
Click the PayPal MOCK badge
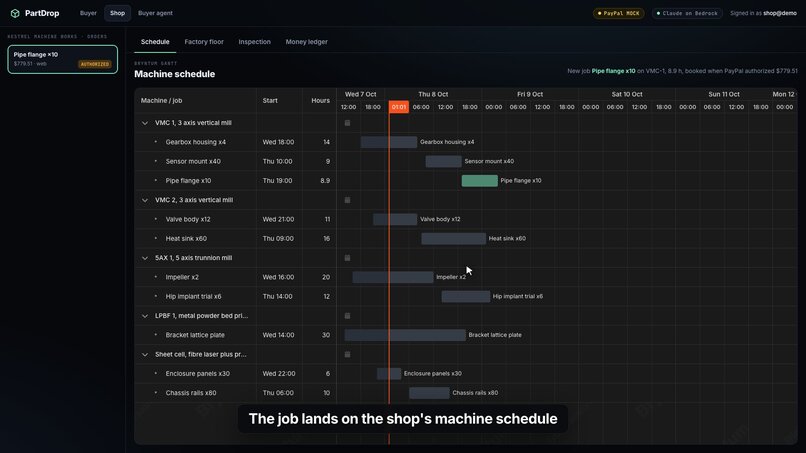[618, 13]
